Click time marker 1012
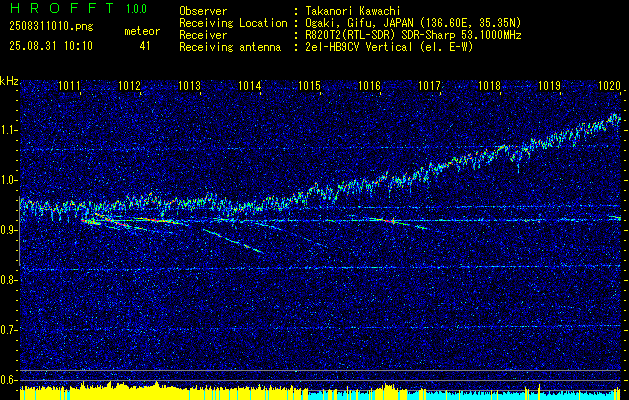Image resolution: width=629 pixels, height=400 pixels. pyautogui.click(x=130, y=85)
